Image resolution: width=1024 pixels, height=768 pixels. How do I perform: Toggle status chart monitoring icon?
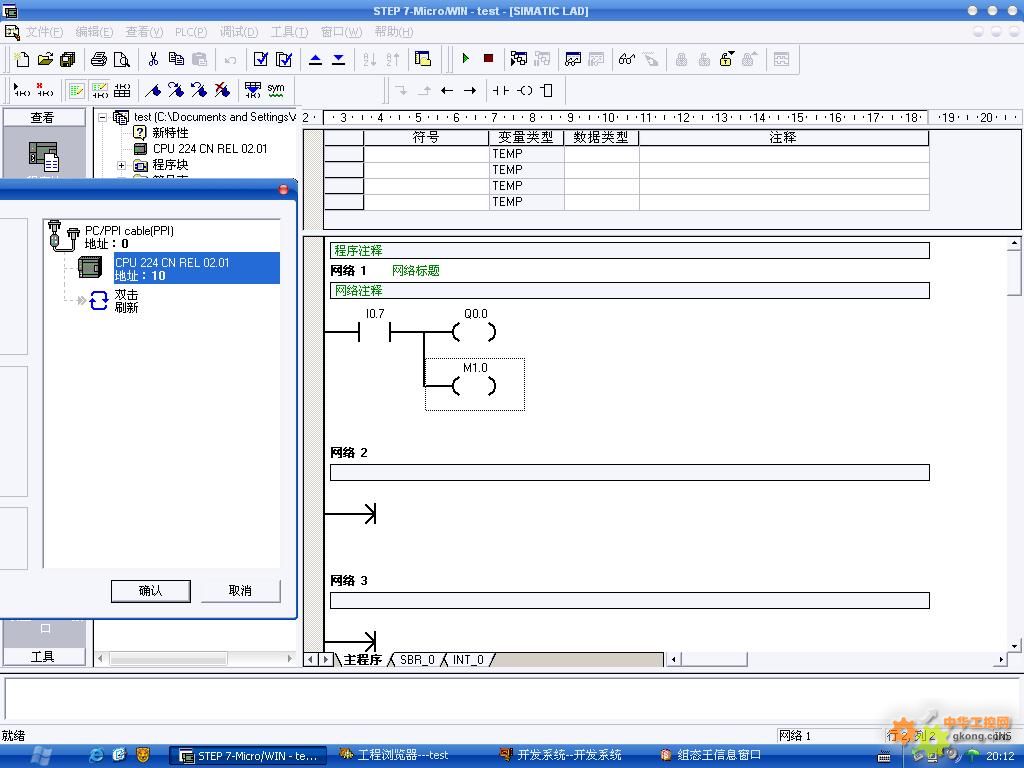(x=573, y=59)
